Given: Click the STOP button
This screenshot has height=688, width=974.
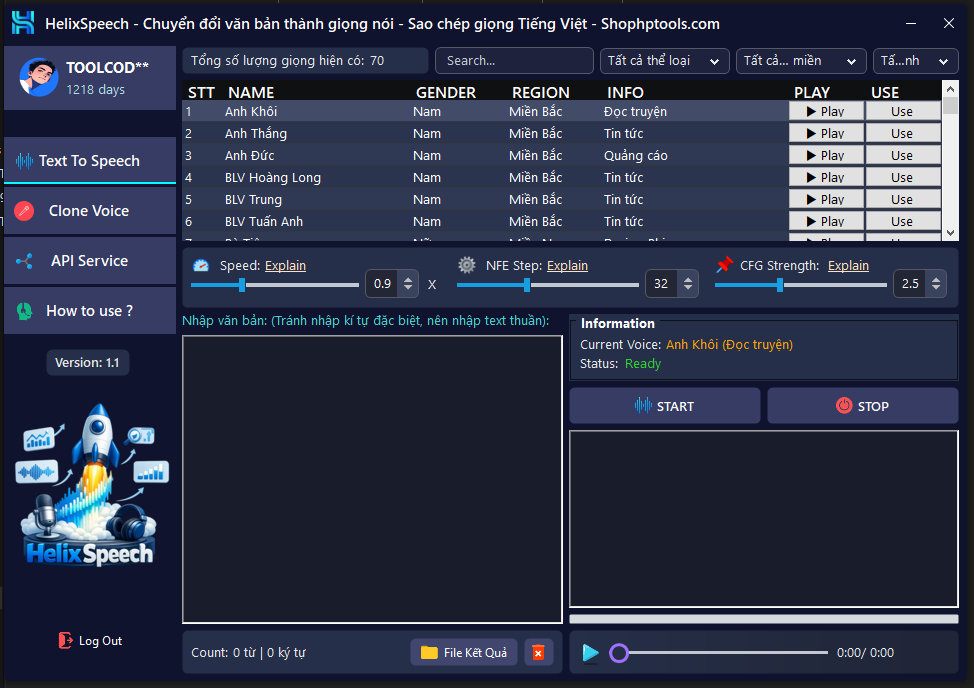Looking at the screenshot, I should click(x=863, y=406).
